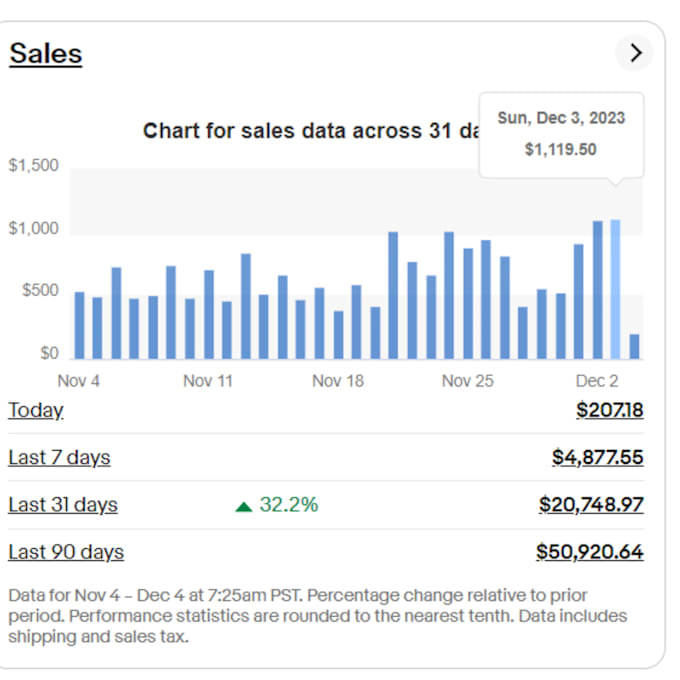Viewport: 680px width, 680px height.
Task: Open the Today sales link
Action: point(36,410)
